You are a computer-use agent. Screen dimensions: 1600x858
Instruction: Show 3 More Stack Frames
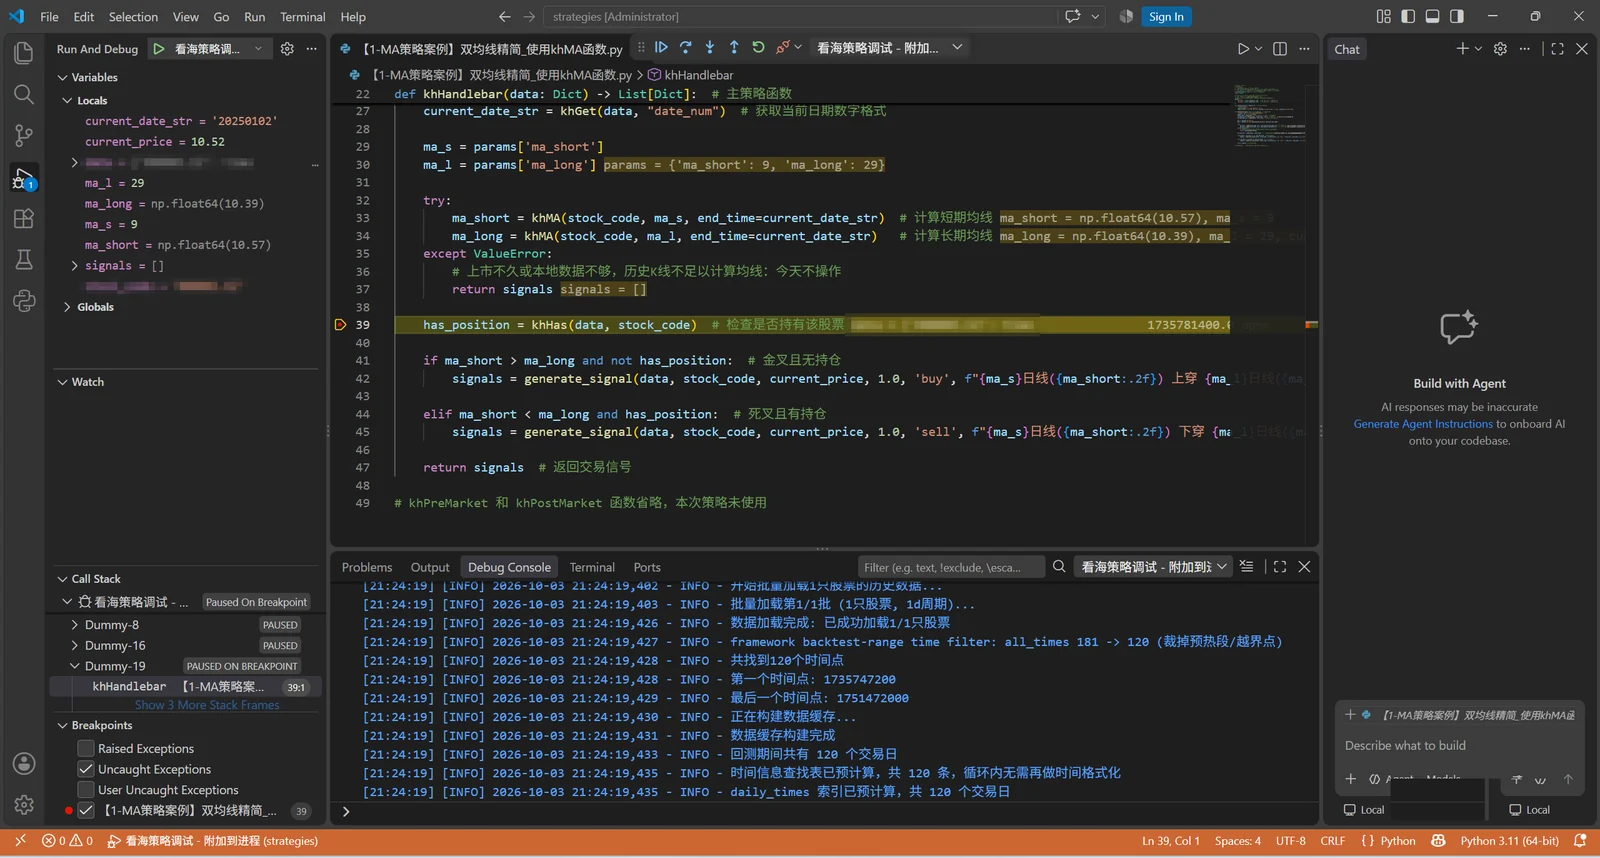[x=208, y=705]
